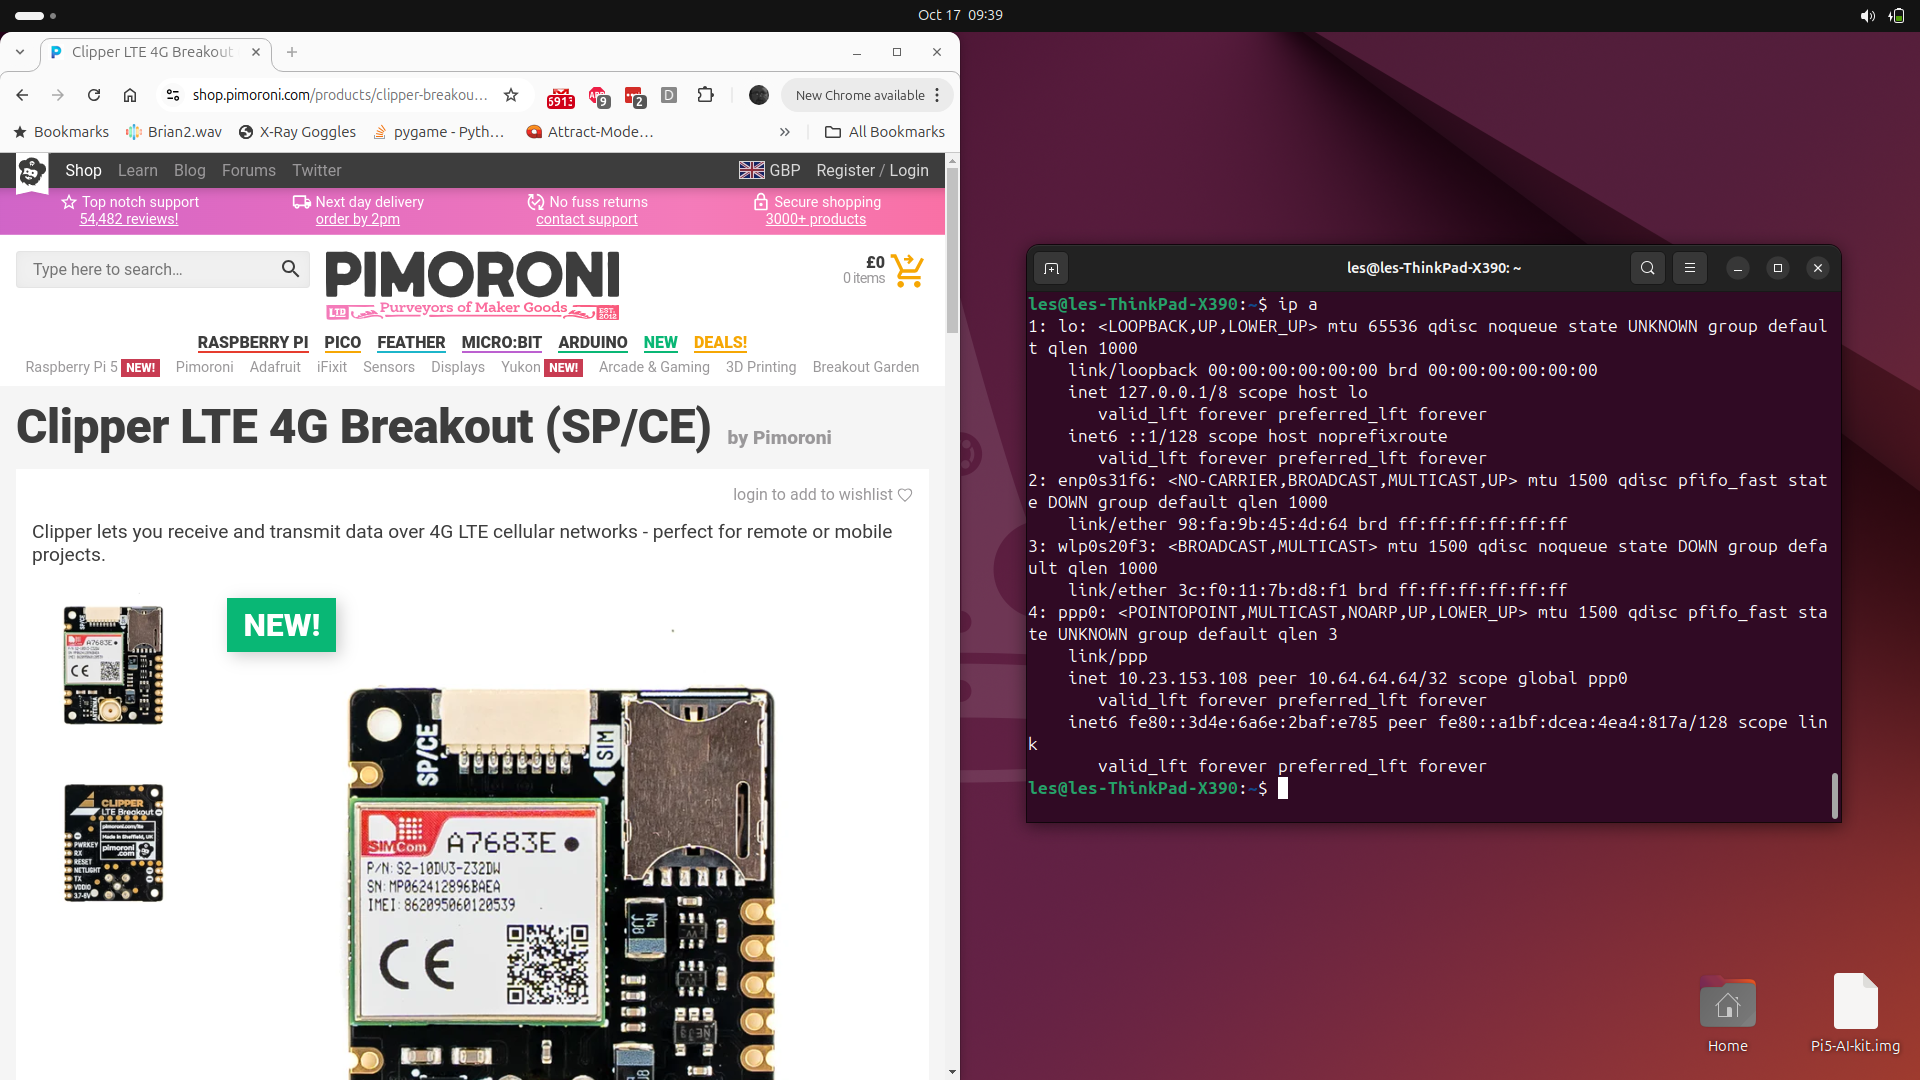This screenshot has height=1080, width=1920.
Task: Click the wishlist heart icon
Action: pyautogui.click(x=905, y=495)
